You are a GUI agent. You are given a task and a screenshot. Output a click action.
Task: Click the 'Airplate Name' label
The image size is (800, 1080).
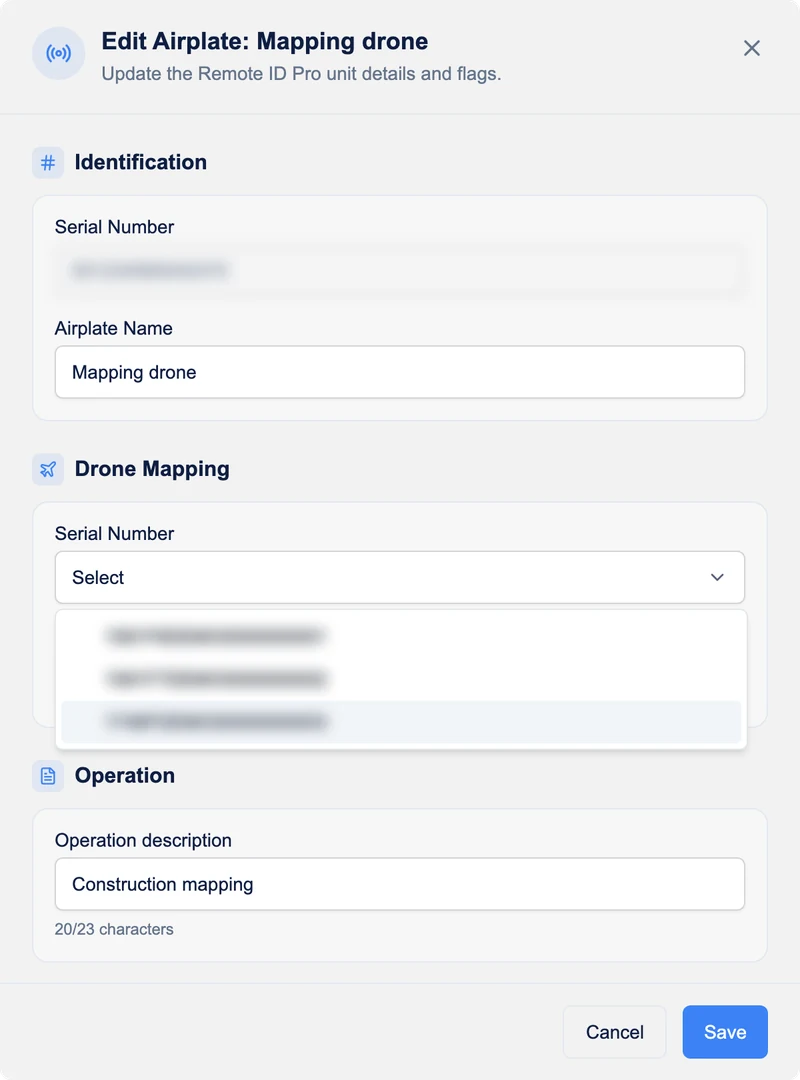tap(114, 328)
